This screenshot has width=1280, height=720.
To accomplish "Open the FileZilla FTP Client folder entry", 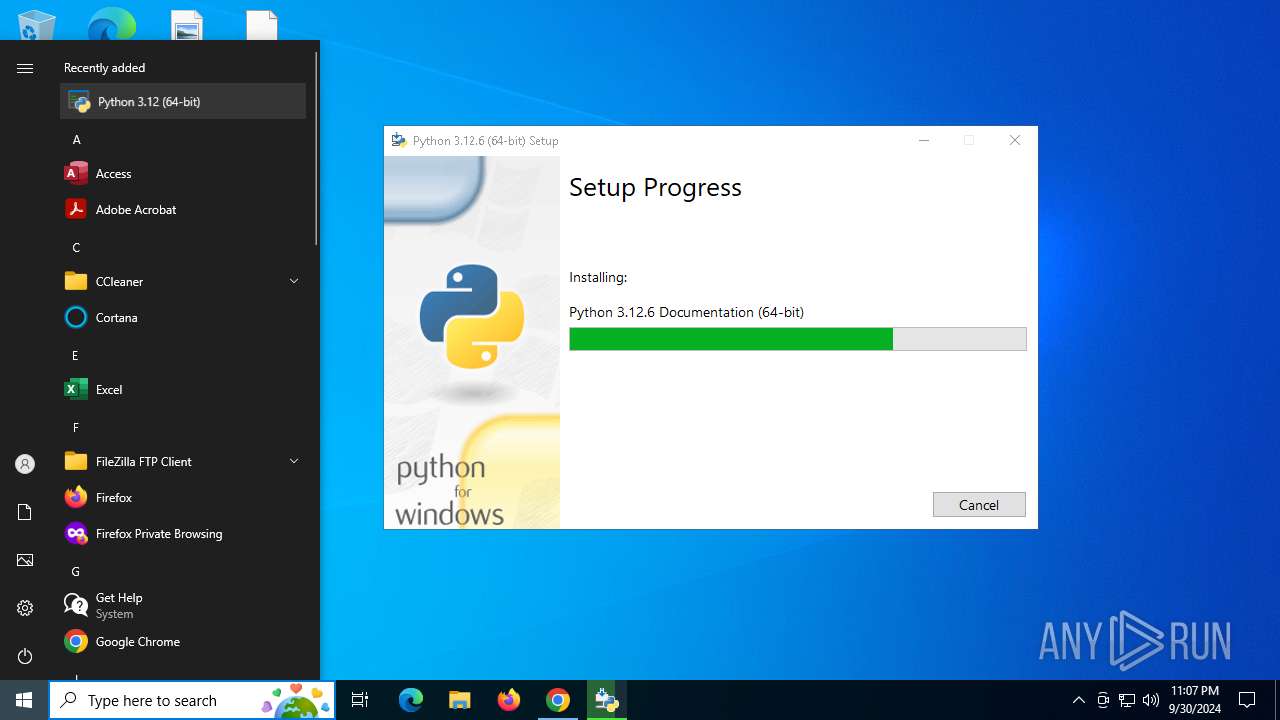I will [183, 461].
